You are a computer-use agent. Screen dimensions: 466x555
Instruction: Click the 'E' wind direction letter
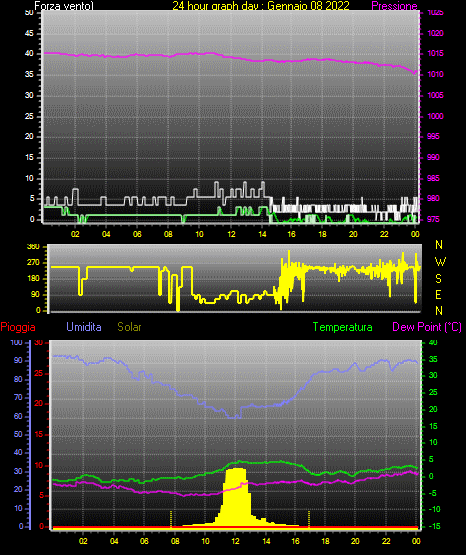[438, 294]
